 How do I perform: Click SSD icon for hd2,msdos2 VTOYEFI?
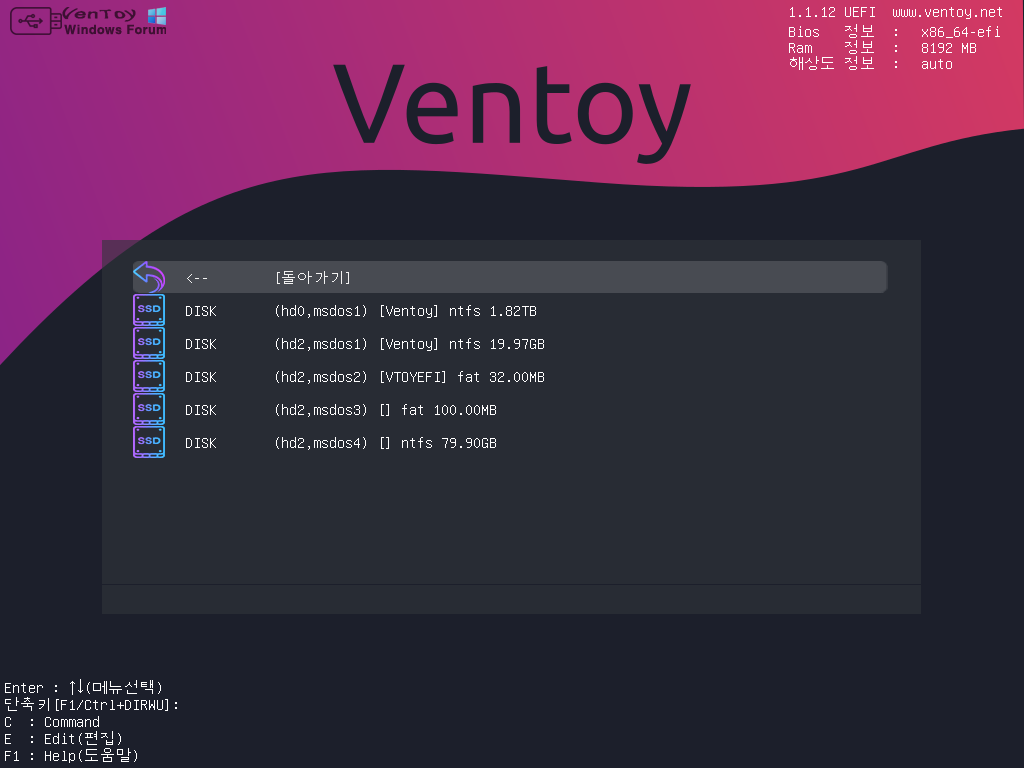point(149,376)
